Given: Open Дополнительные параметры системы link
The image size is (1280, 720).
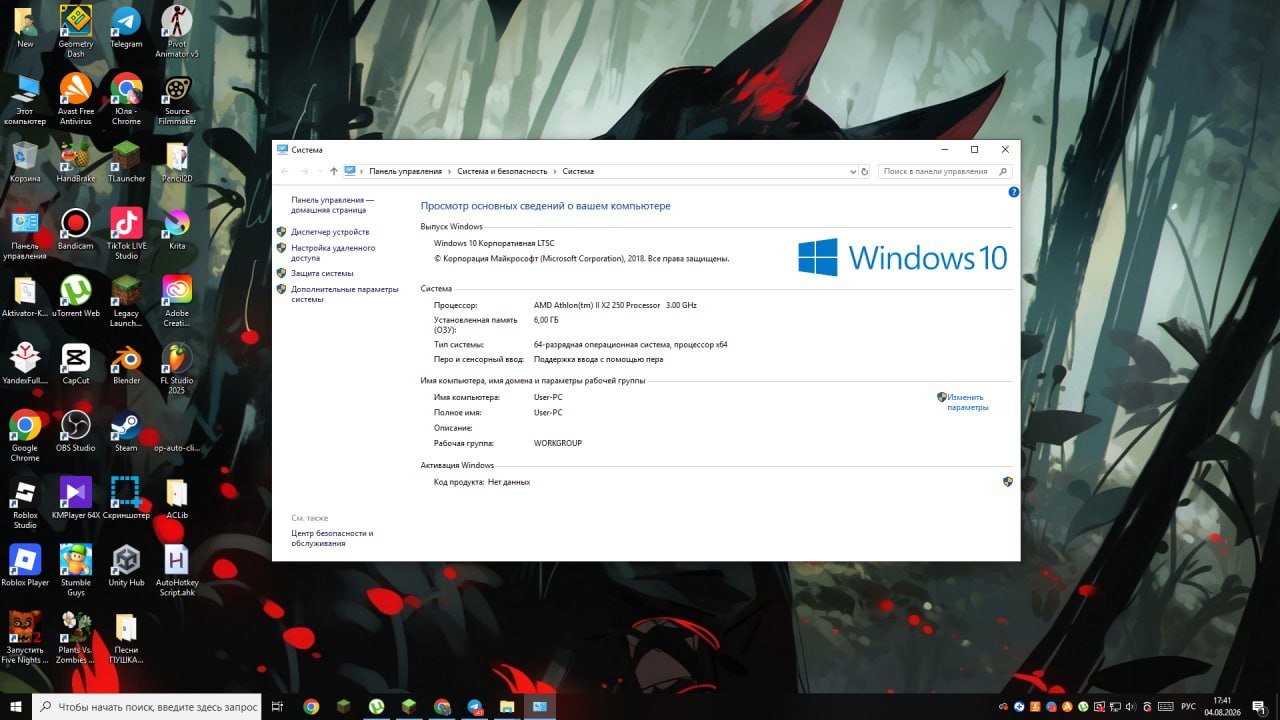Looking at the screenshot, I should click(344, 294).
